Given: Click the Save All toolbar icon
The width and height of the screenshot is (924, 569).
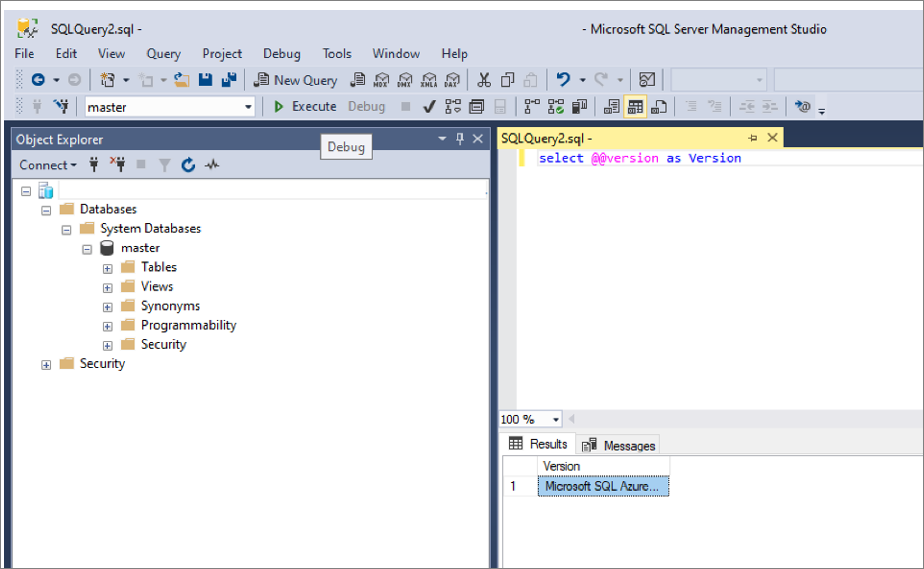Looking at the screenshot, I should (229, 80).
